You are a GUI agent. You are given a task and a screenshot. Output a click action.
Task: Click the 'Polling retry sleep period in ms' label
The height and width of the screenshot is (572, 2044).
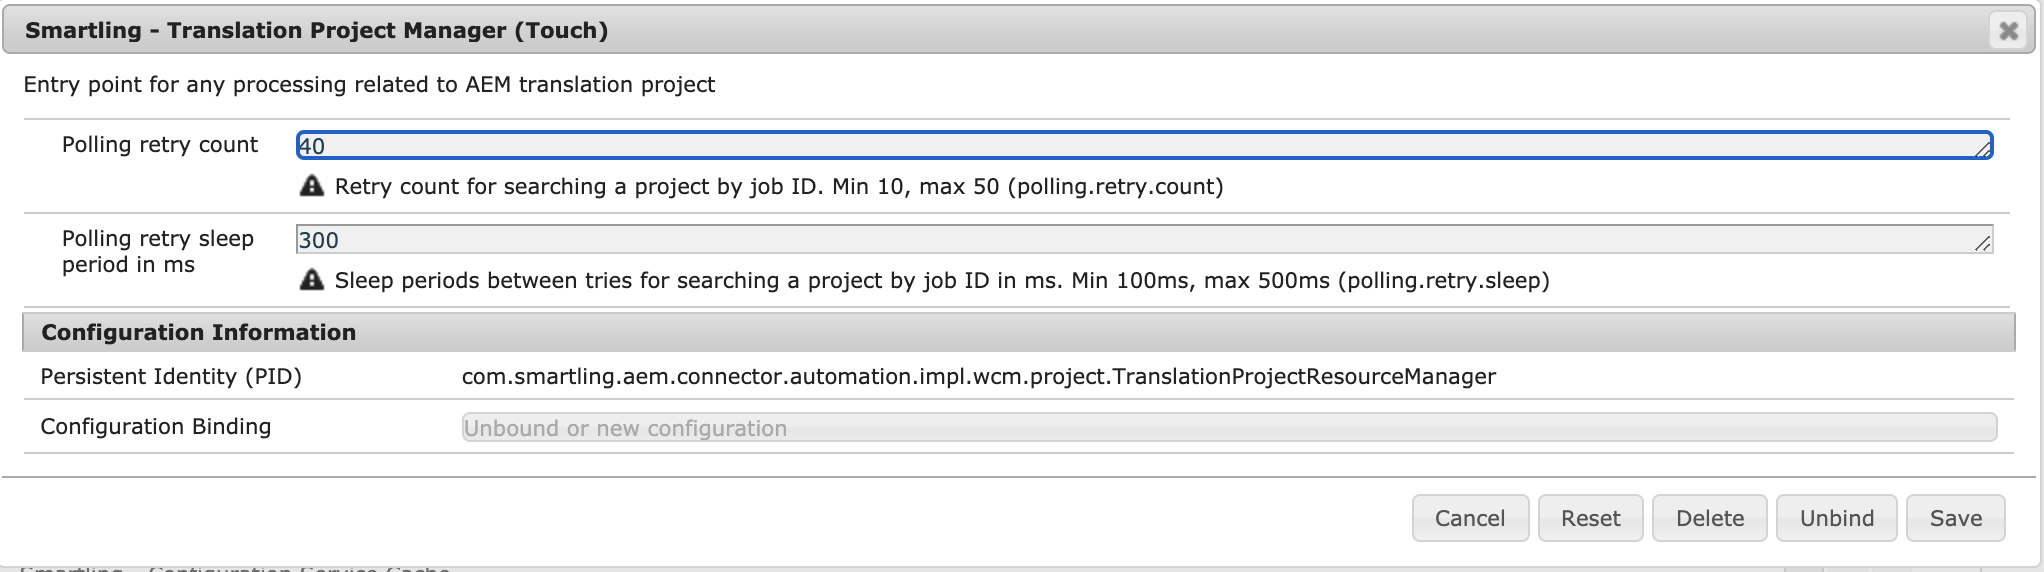(x=158, y=252)
